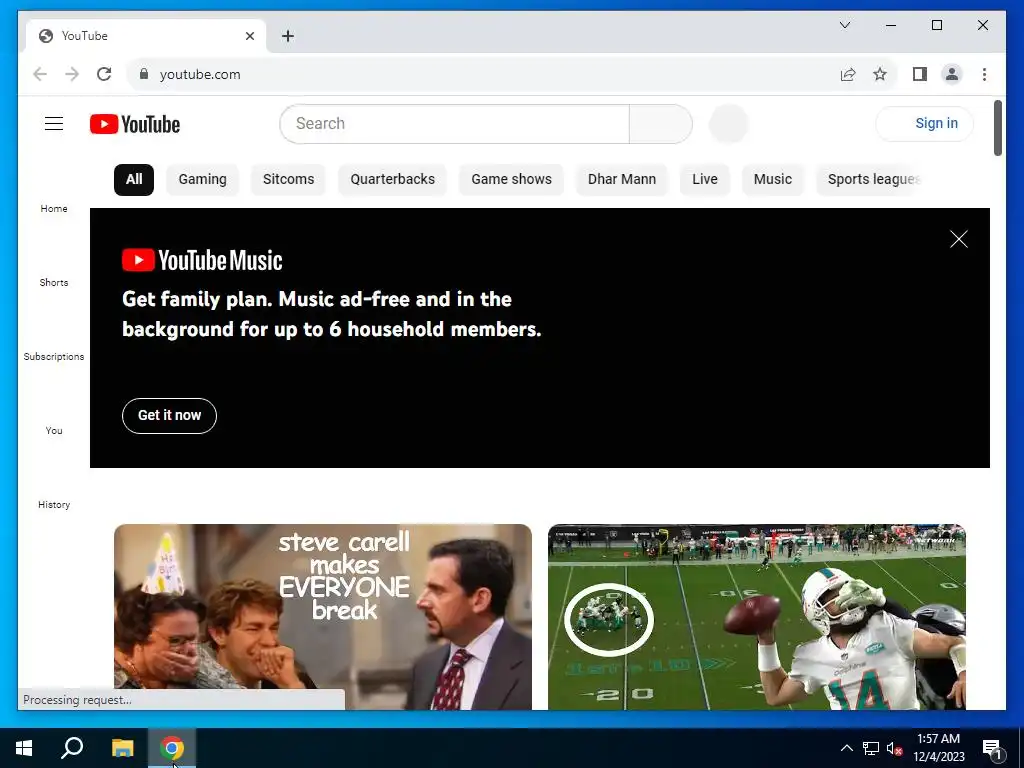Share this page using the share icon
The image size is (1024, 768).
click(848, 74)
